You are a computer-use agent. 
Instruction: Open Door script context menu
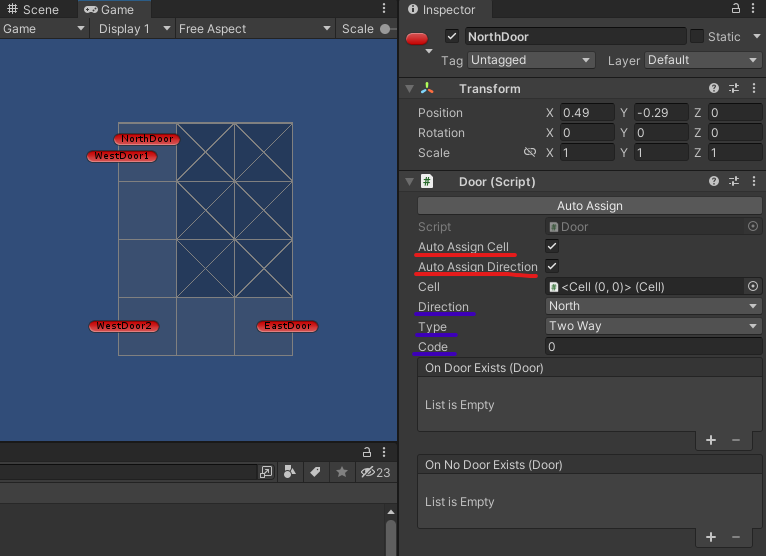point(754,181)
